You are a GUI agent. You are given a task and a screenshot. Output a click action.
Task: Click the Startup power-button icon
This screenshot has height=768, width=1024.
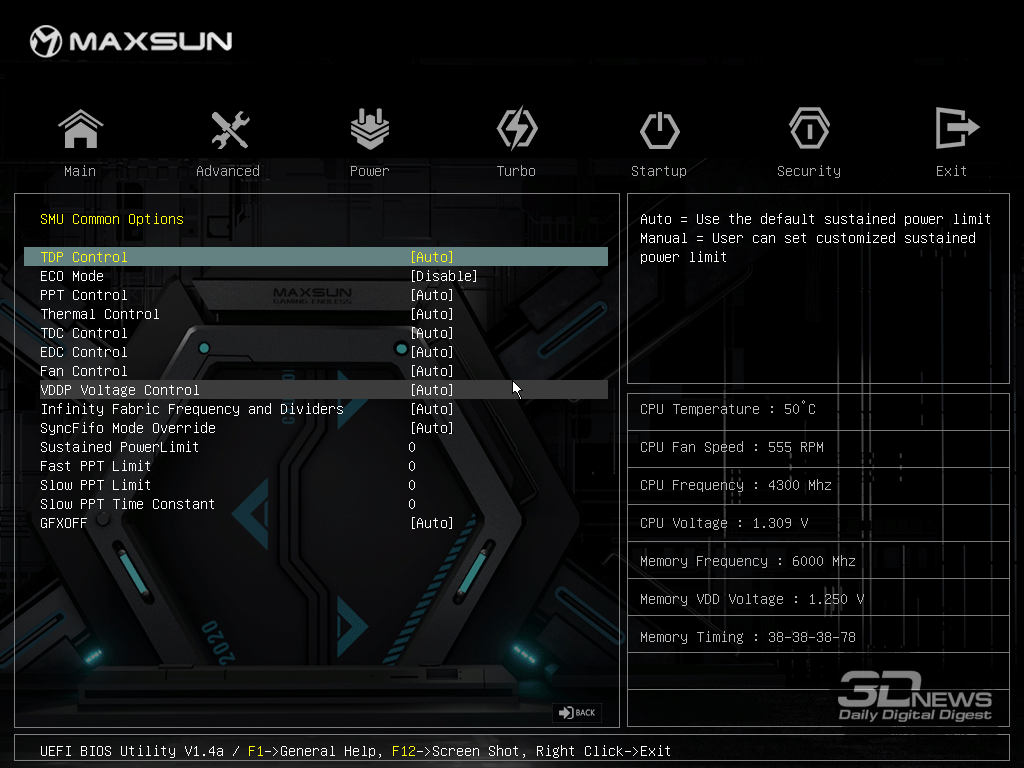coord(660,130)
